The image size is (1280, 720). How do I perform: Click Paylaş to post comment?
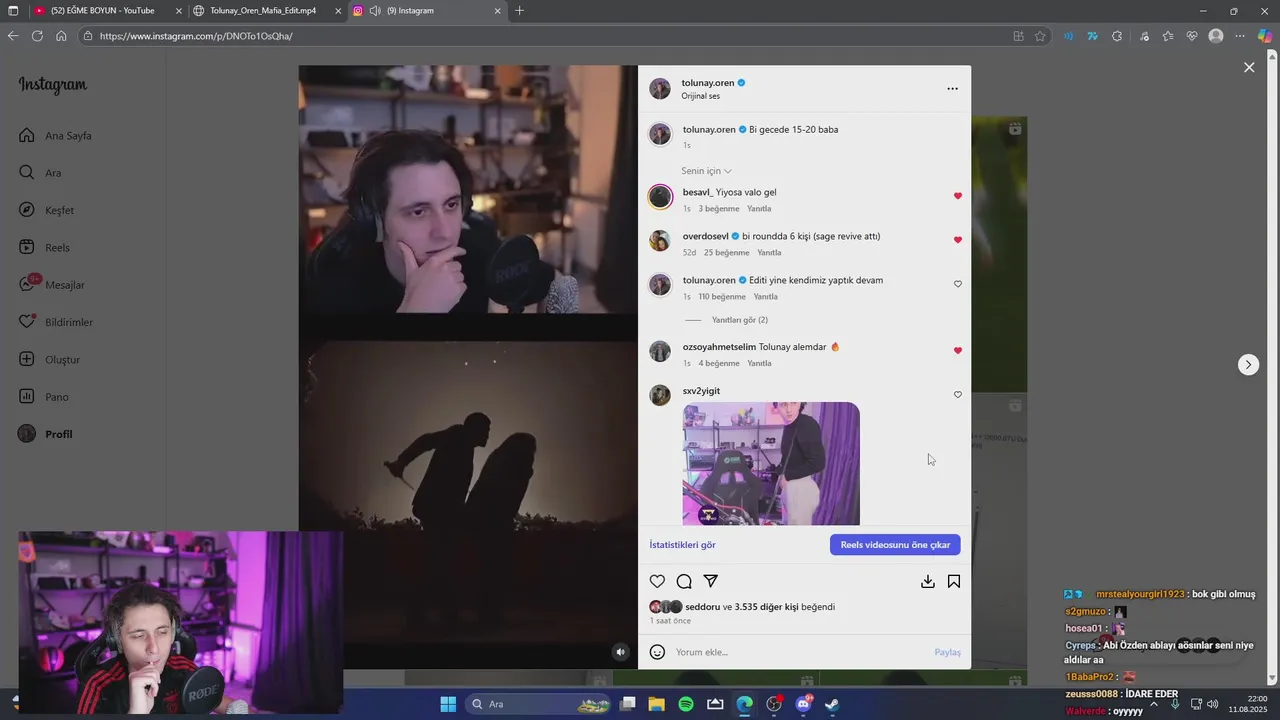tap(947, 652)
